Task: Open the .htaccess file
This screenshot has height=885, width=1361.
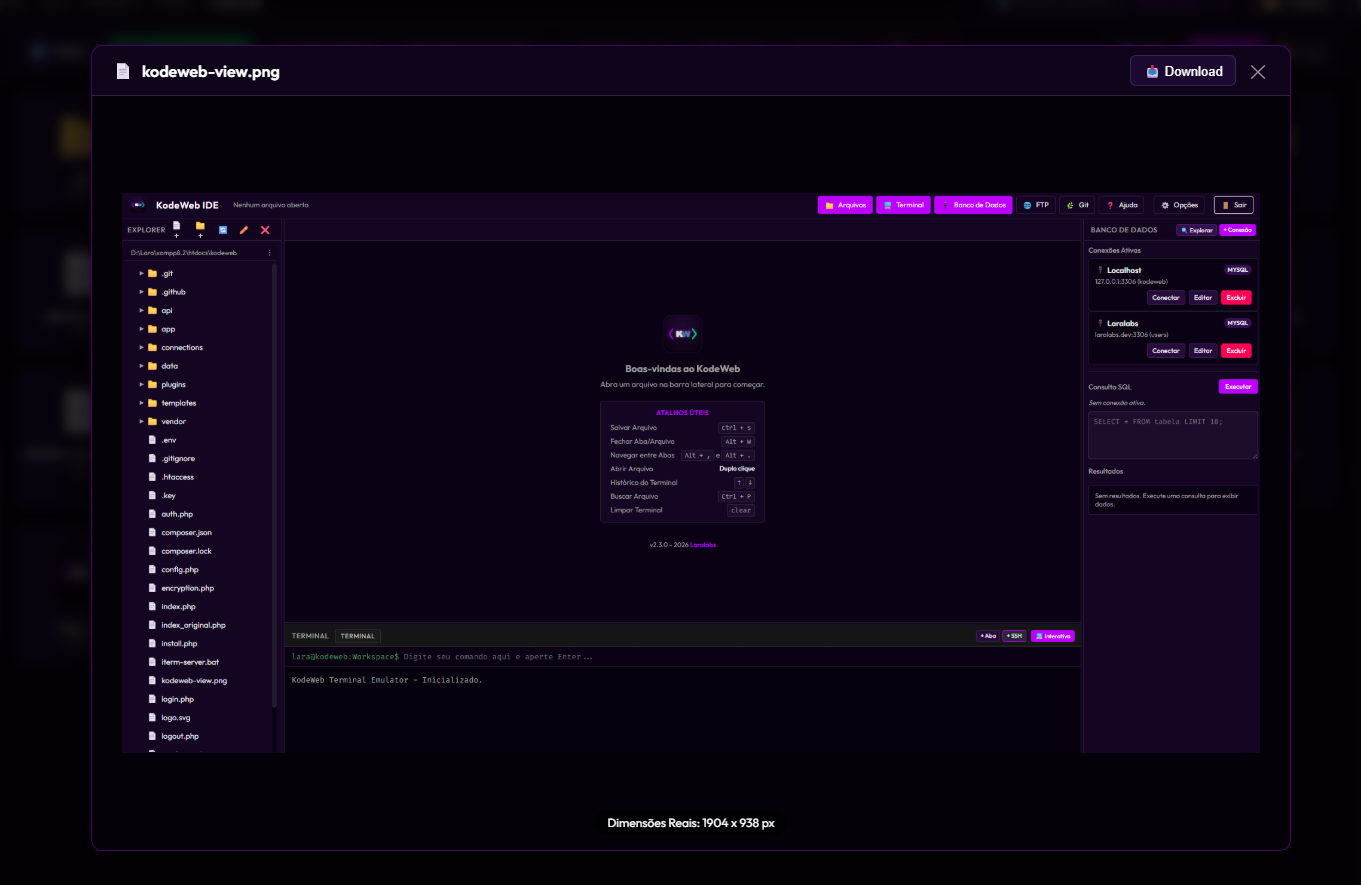Action: (178, 477)
